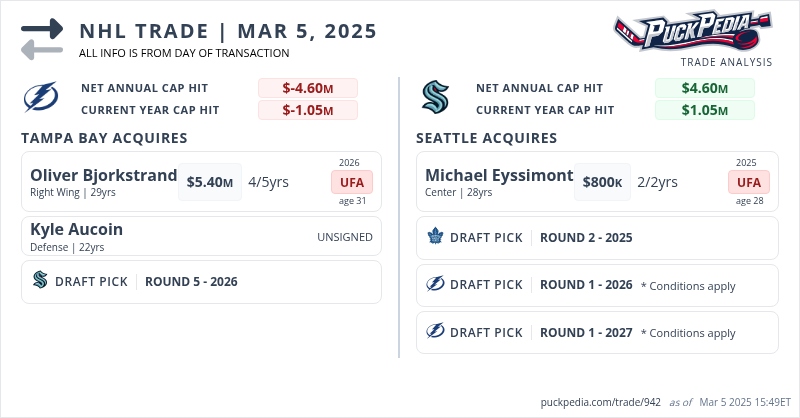Click the PuckPedia logo
This screenshot has height=418, width=800.
pos(693,31)
